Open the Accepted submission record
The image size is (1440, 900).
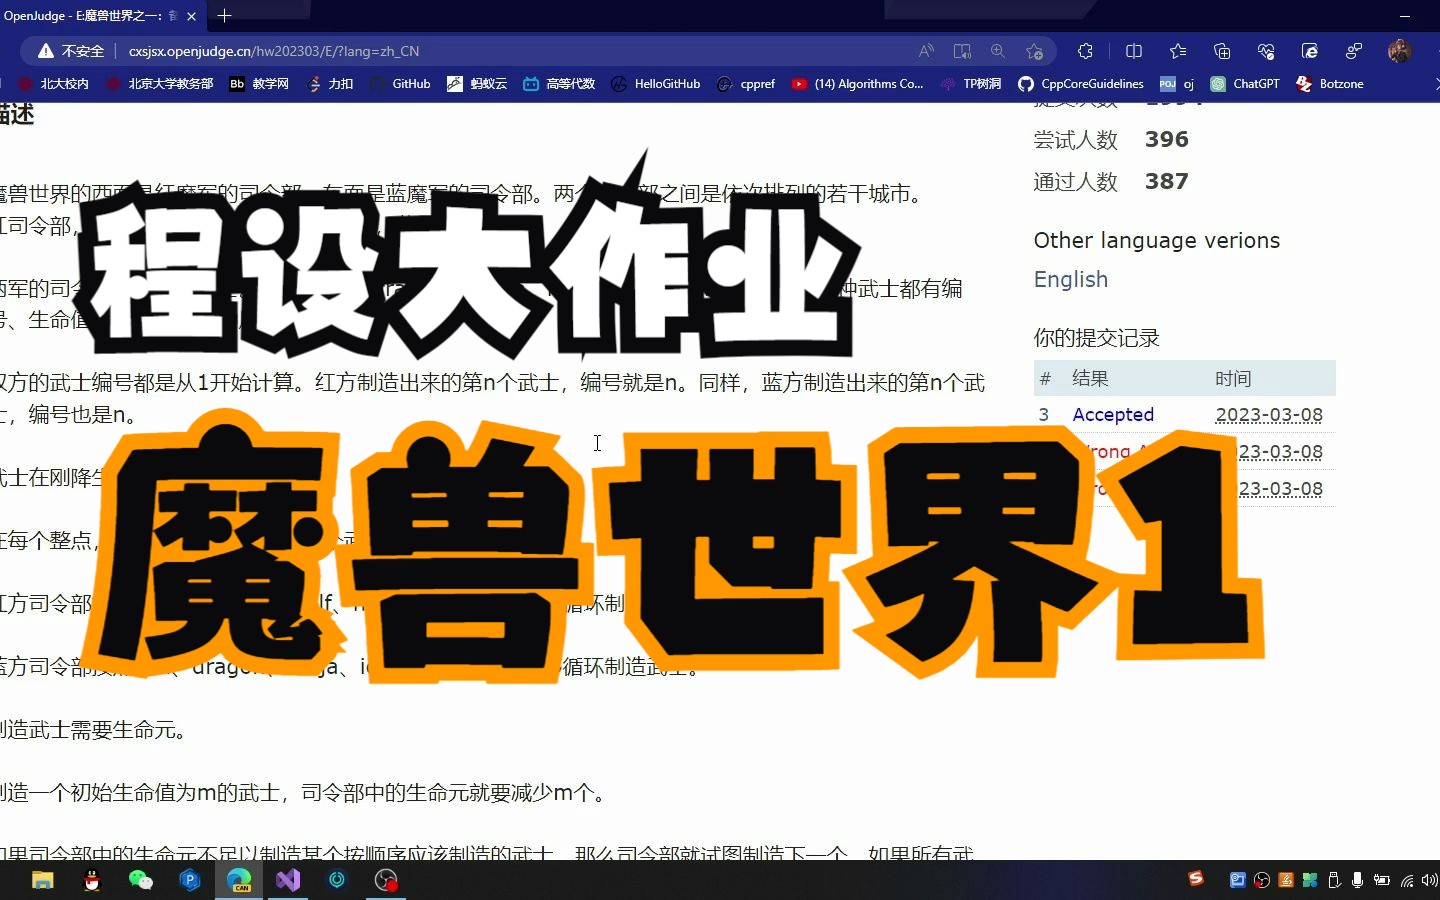pyautogui.click(x=1113, y=414)
